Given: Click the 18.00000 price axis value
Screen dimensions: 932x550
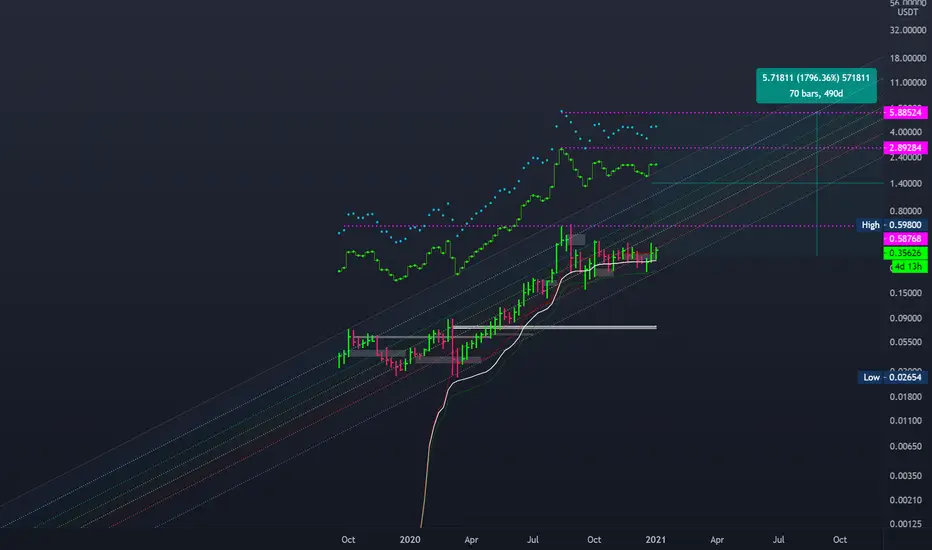Looking at the screenshot, I should tap(908, 58).
